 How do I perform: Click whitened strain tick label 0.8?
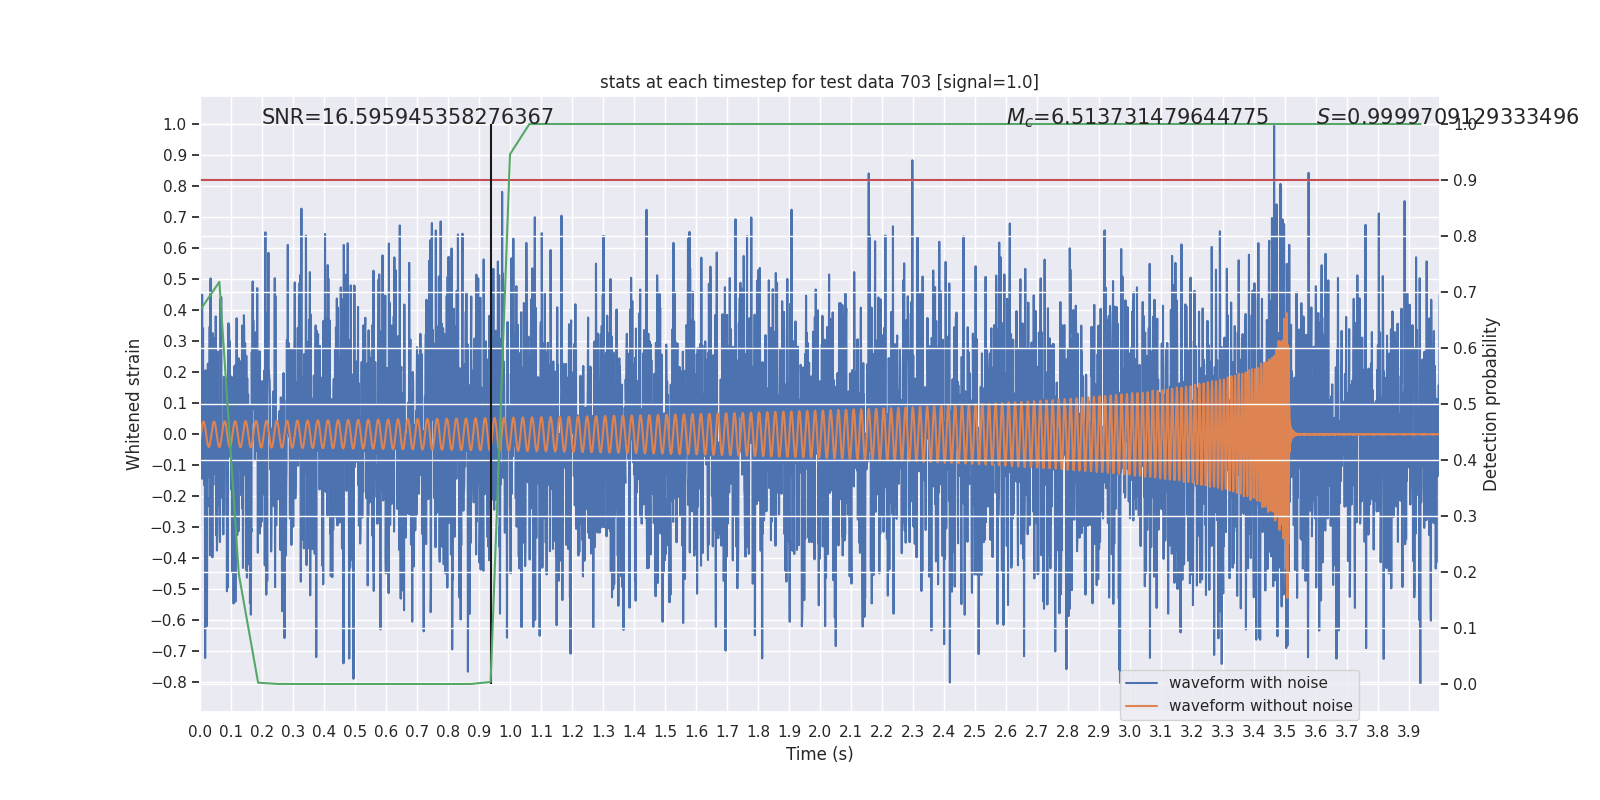(x=175, y=187)
